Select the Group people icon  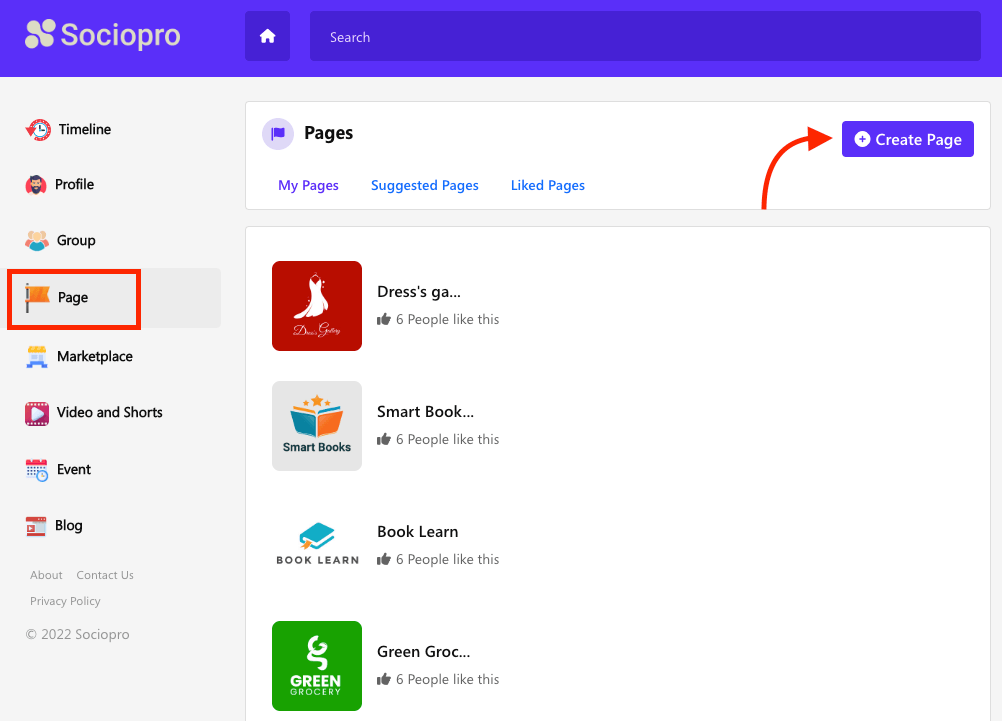37,240
